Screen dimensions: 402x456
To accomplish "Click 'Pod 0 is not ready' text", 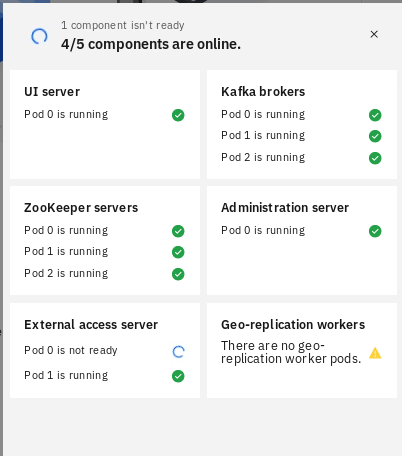I will (71, 350).
